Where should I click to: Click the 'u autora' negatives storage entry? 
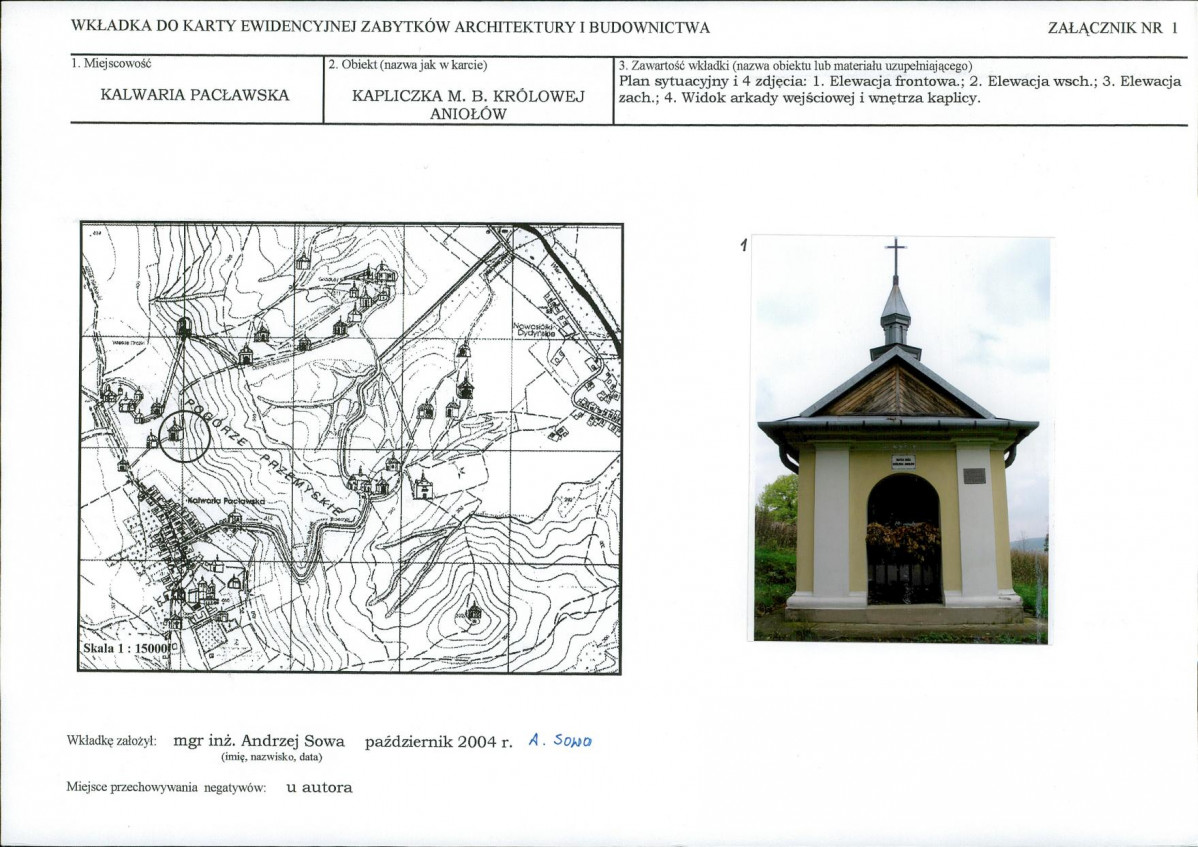point(319,787)
